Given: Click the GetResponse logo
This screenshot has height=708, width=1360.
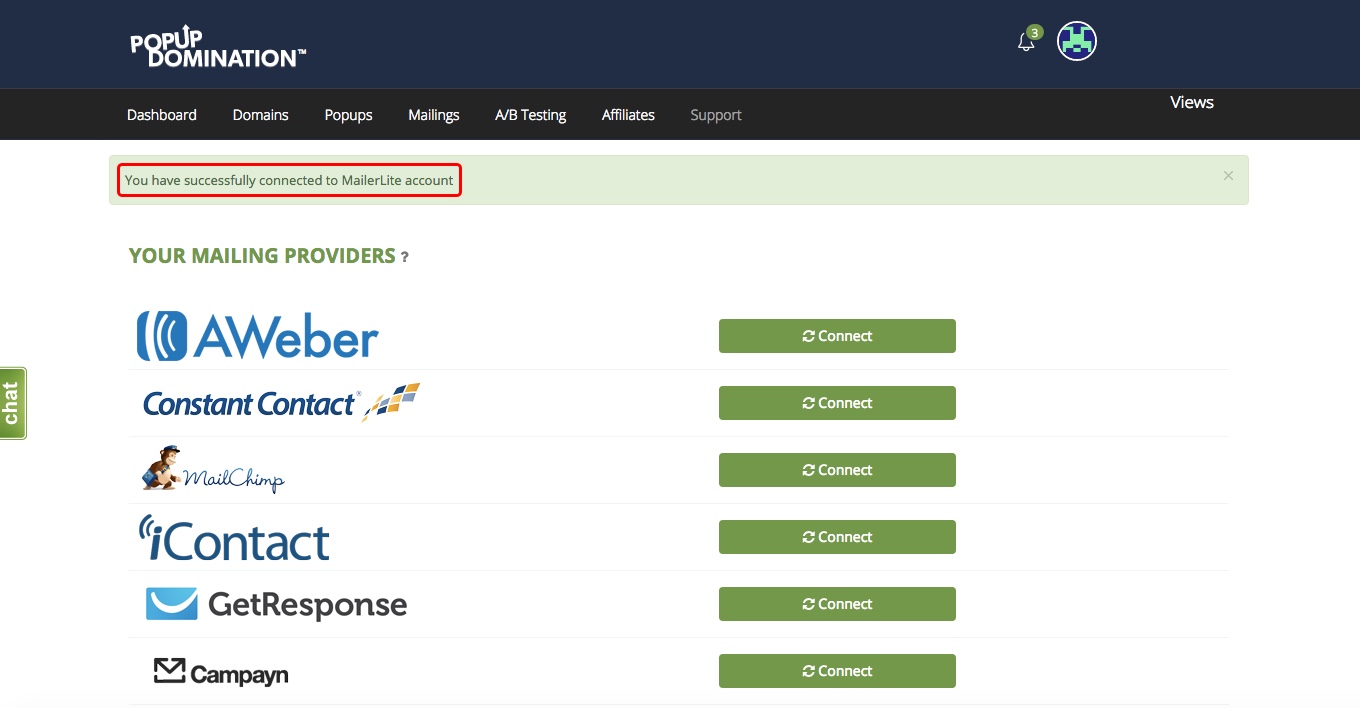Looking at the screenshot, I should [276, 604].
